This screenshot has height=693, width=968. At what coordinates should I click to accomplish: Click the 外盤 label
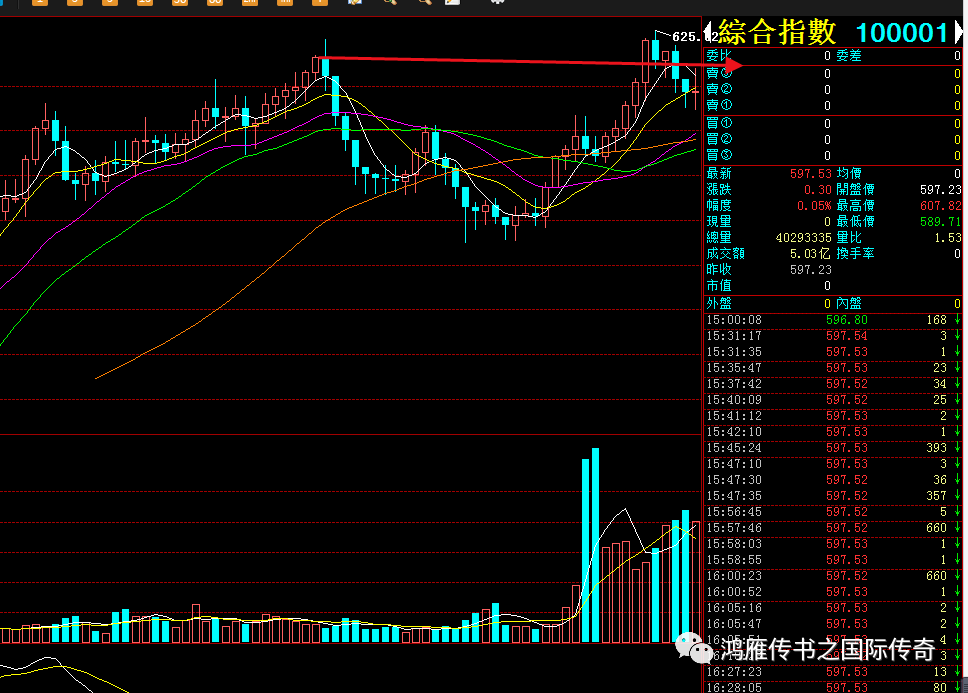pyautogui.click(x=719, y=304)
